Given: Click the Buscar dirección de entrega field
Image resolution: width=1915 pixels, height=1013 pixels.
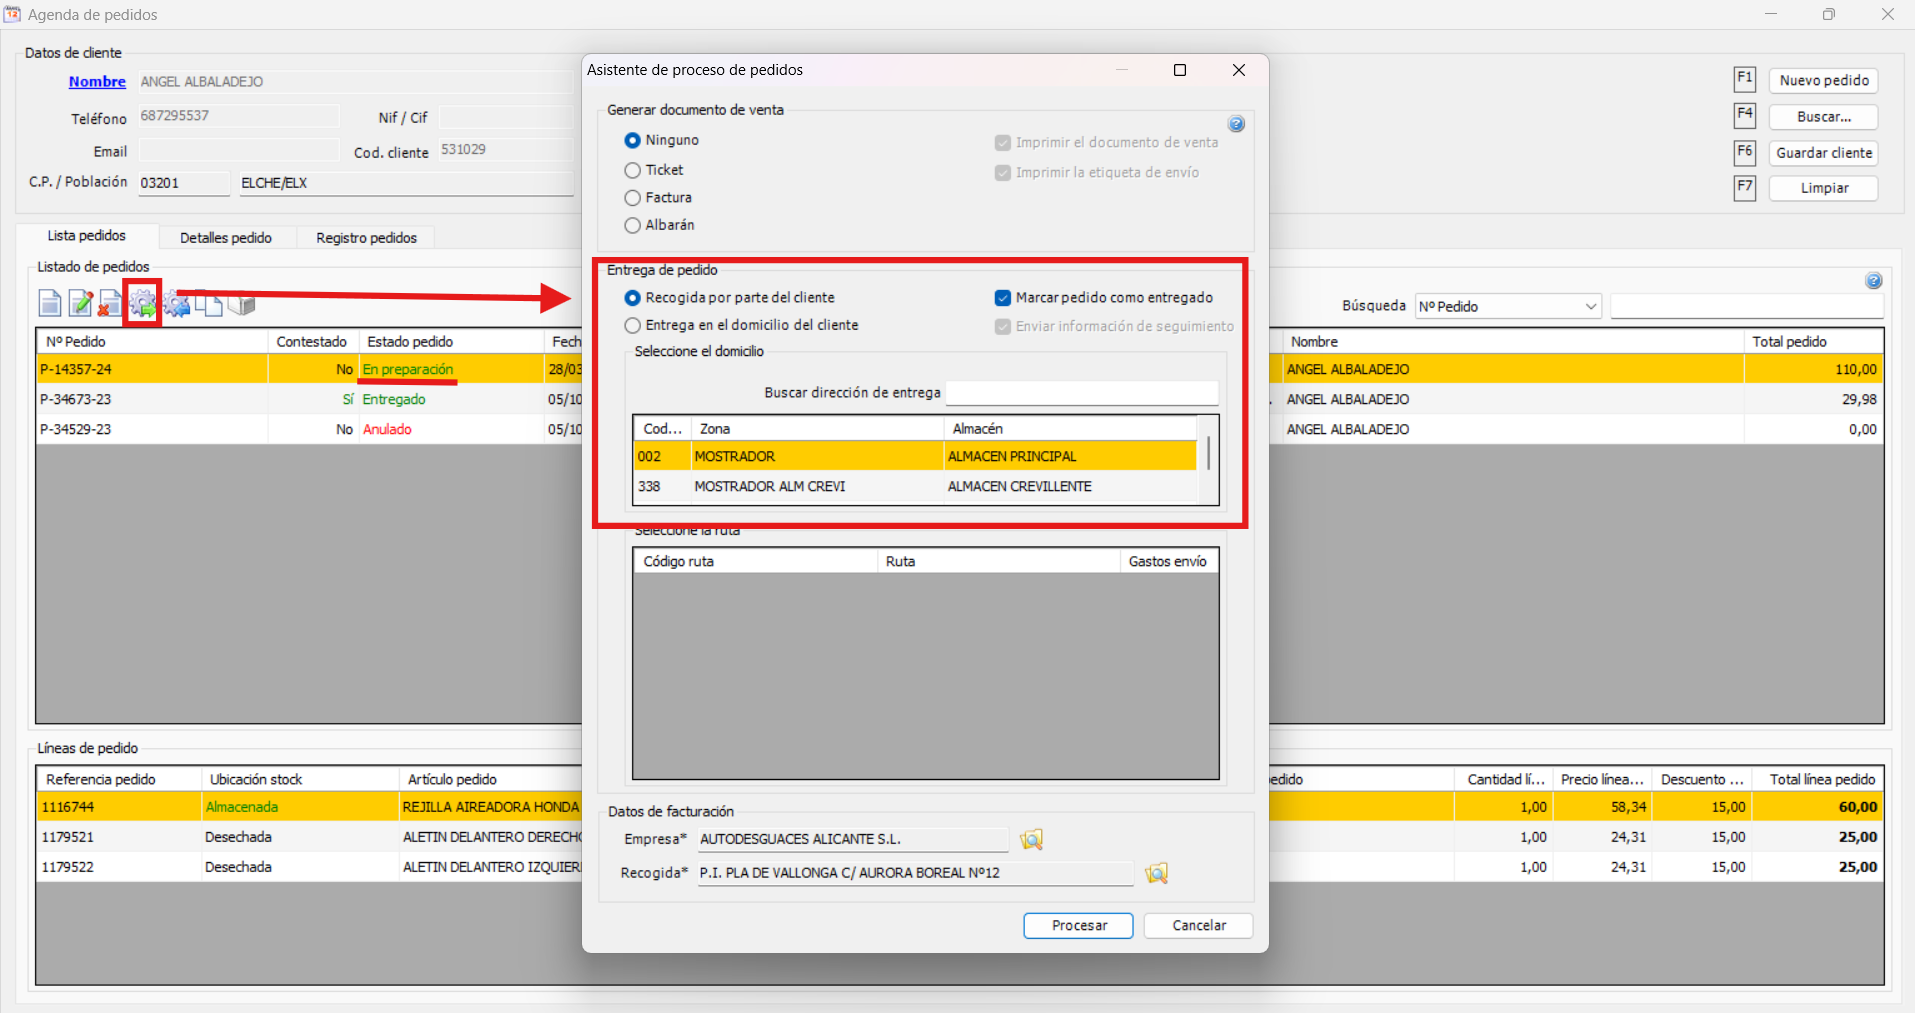Looking at the screenshot, I should click(1081, 393).
